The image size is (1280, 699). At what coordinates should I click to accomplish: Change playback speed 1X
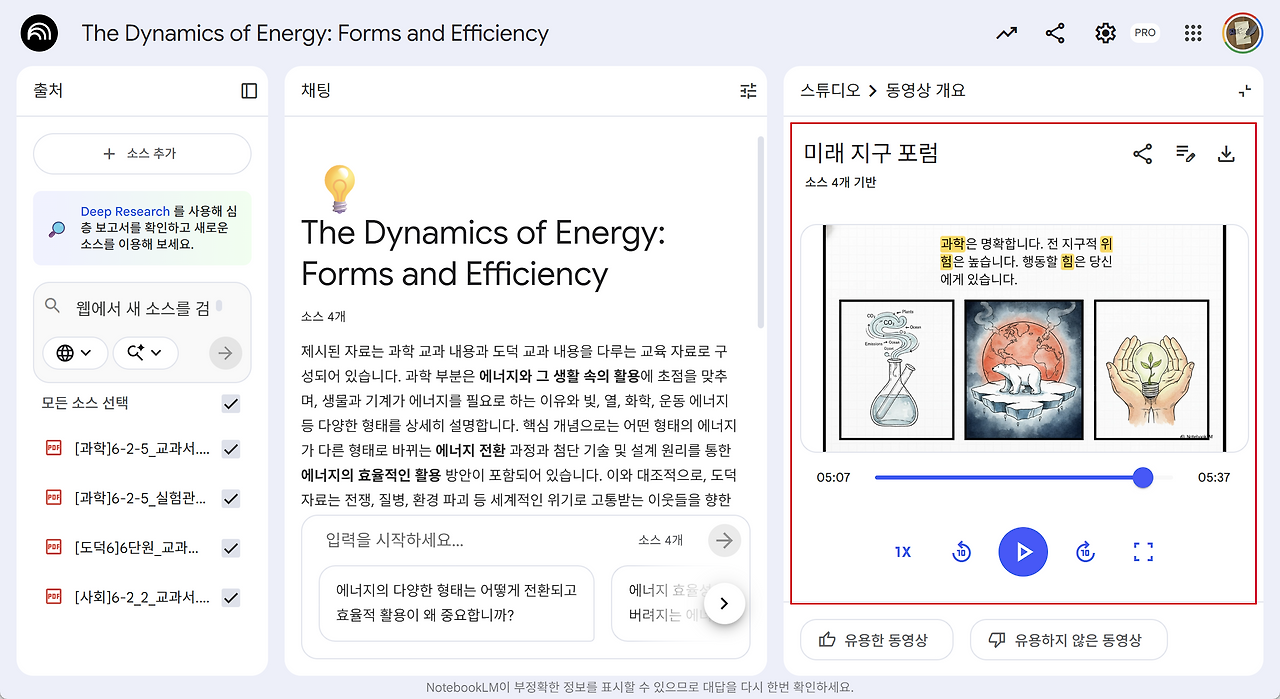pyautogui.click(x=903, y=552)
